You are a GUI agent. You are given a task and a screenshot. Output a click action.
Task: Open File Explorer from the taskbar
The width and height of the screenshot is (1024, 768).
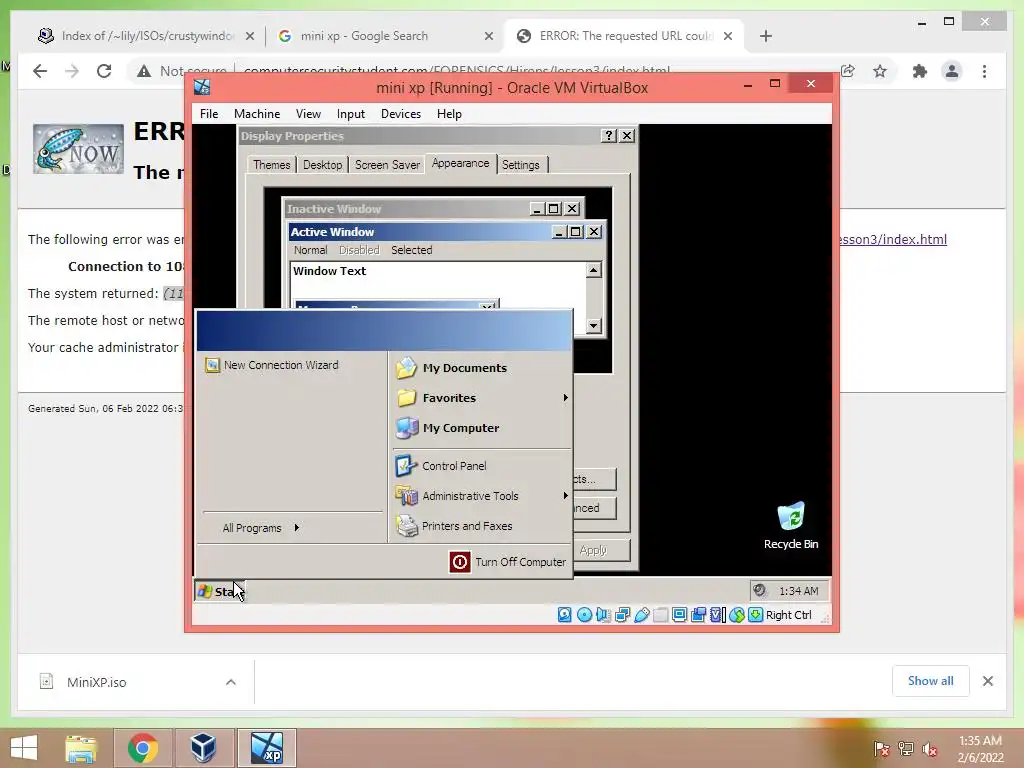[x=81, y=748]
